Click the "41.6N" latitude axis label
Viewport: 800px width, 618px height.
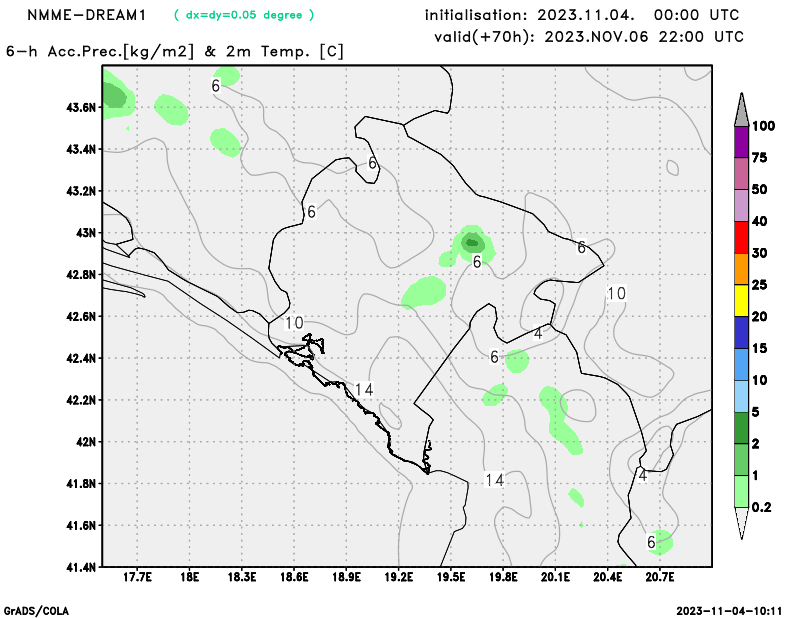coord(81,526)
